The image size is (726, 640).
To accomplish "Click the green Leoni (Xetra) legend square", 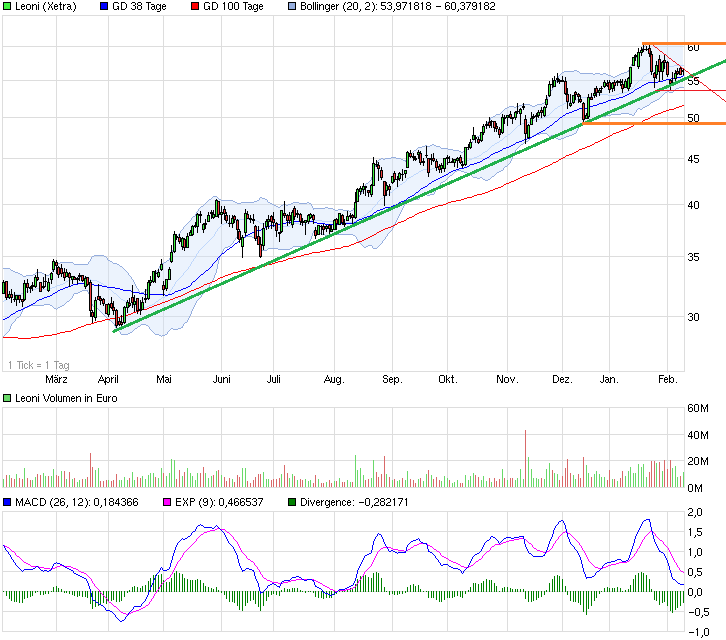I will pyautogui.click(x=7, y=6).
